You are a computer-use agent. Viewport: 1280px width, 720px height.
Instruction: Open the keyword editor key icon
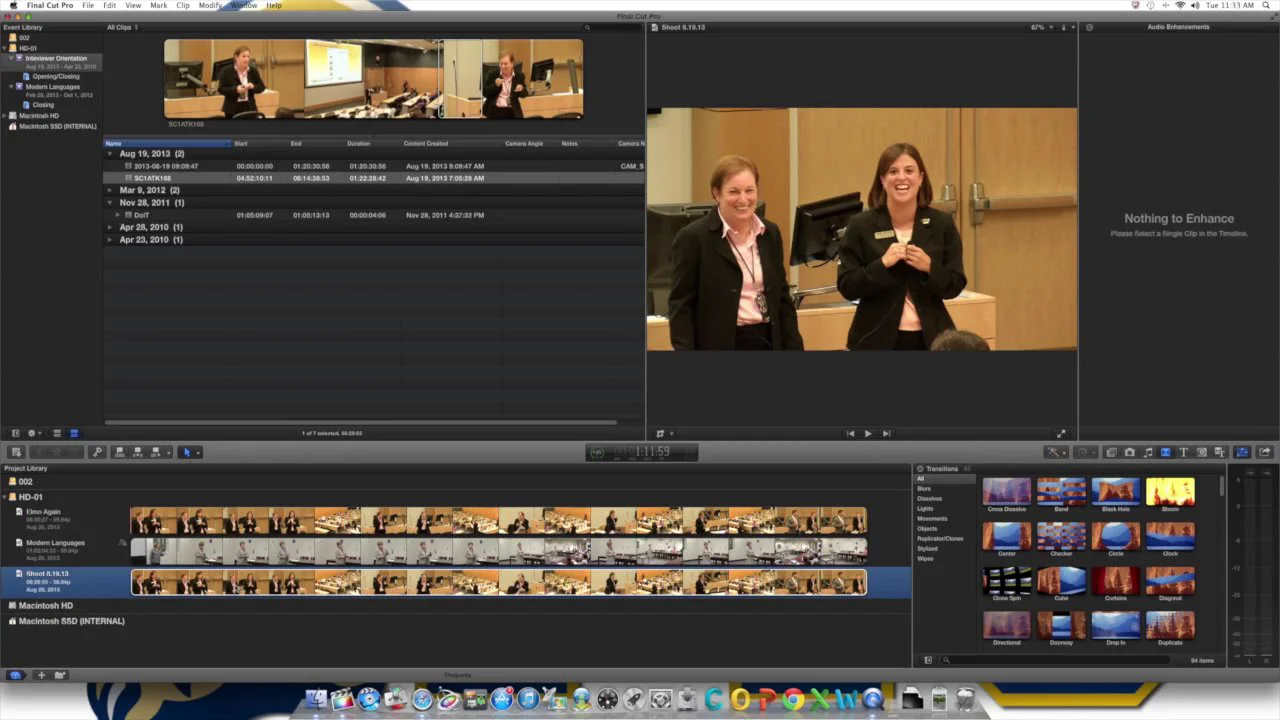point(97,452)
